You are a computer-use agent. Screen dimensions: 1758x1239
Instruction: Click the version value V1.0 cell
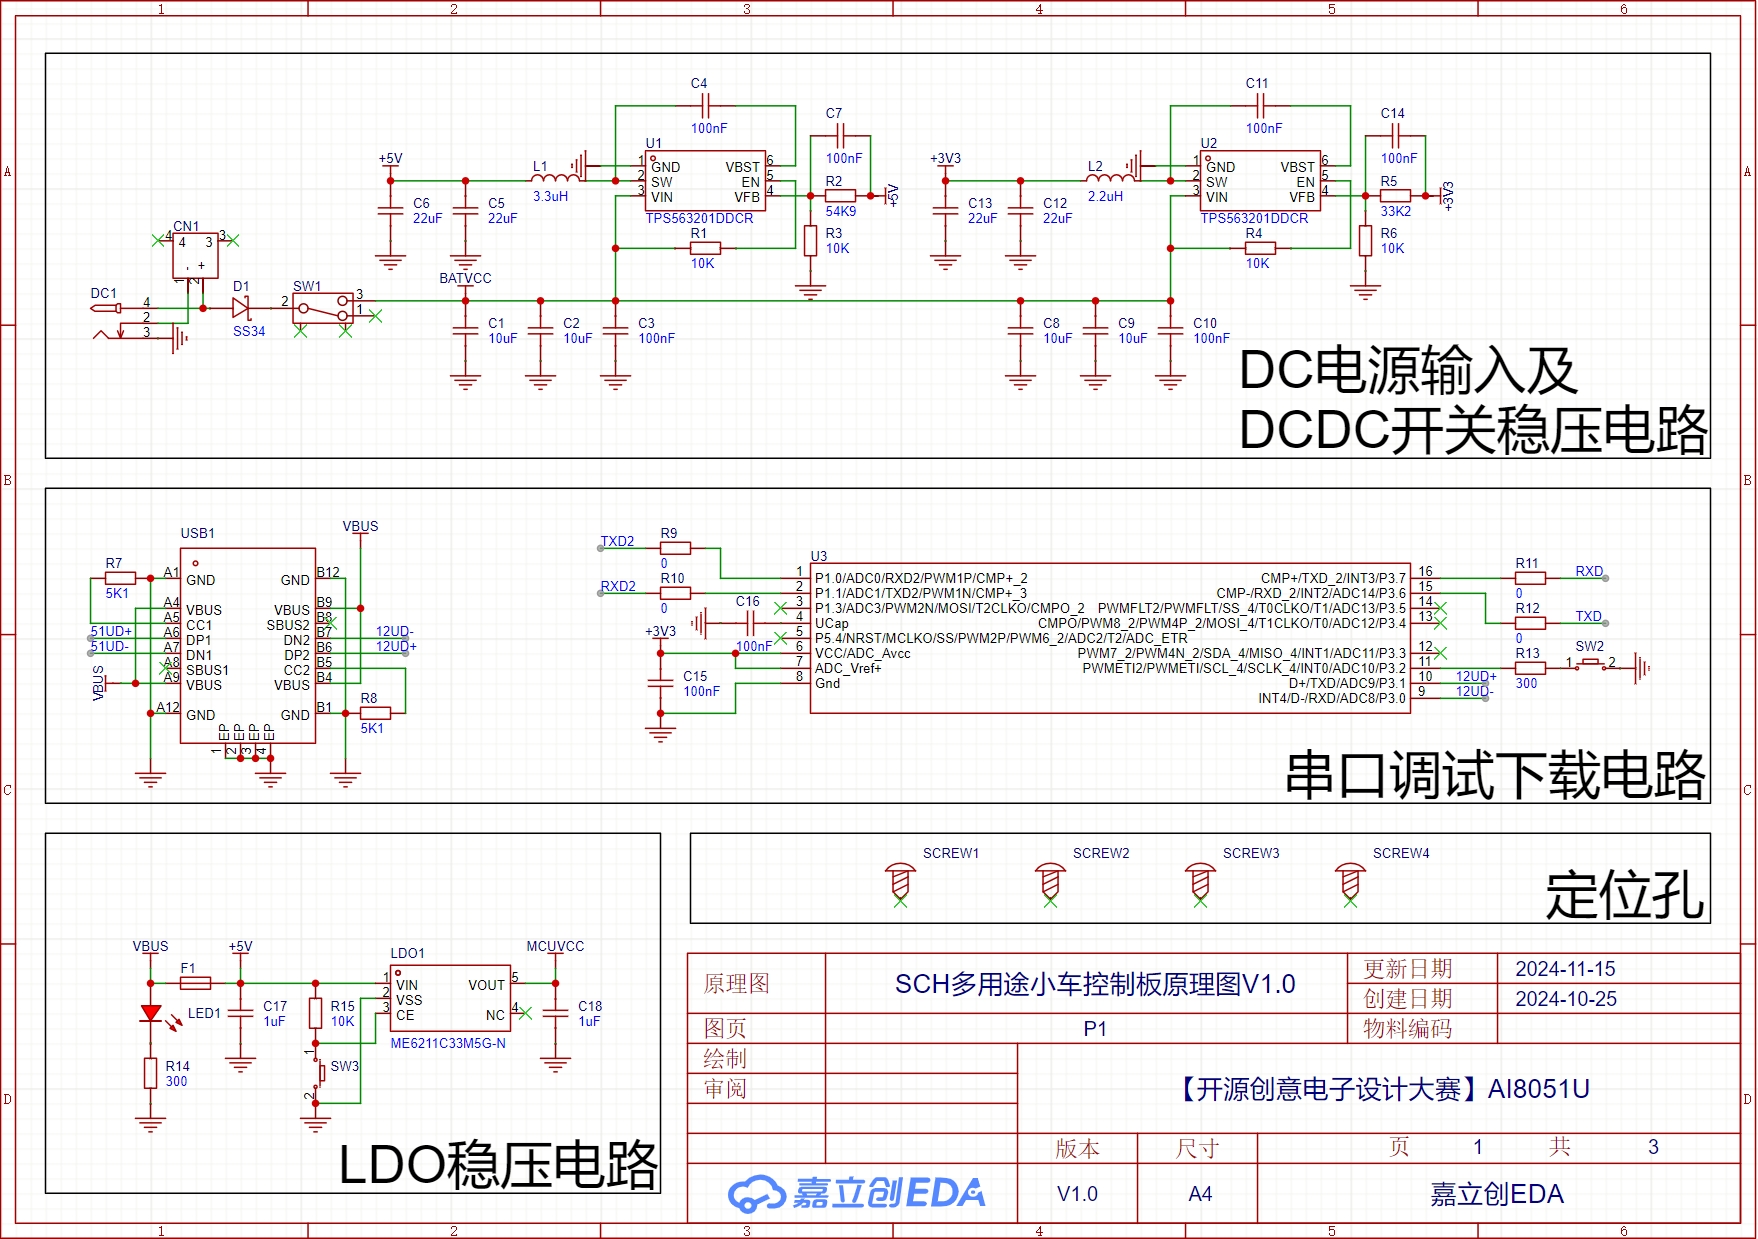tap(1077, 1194)
